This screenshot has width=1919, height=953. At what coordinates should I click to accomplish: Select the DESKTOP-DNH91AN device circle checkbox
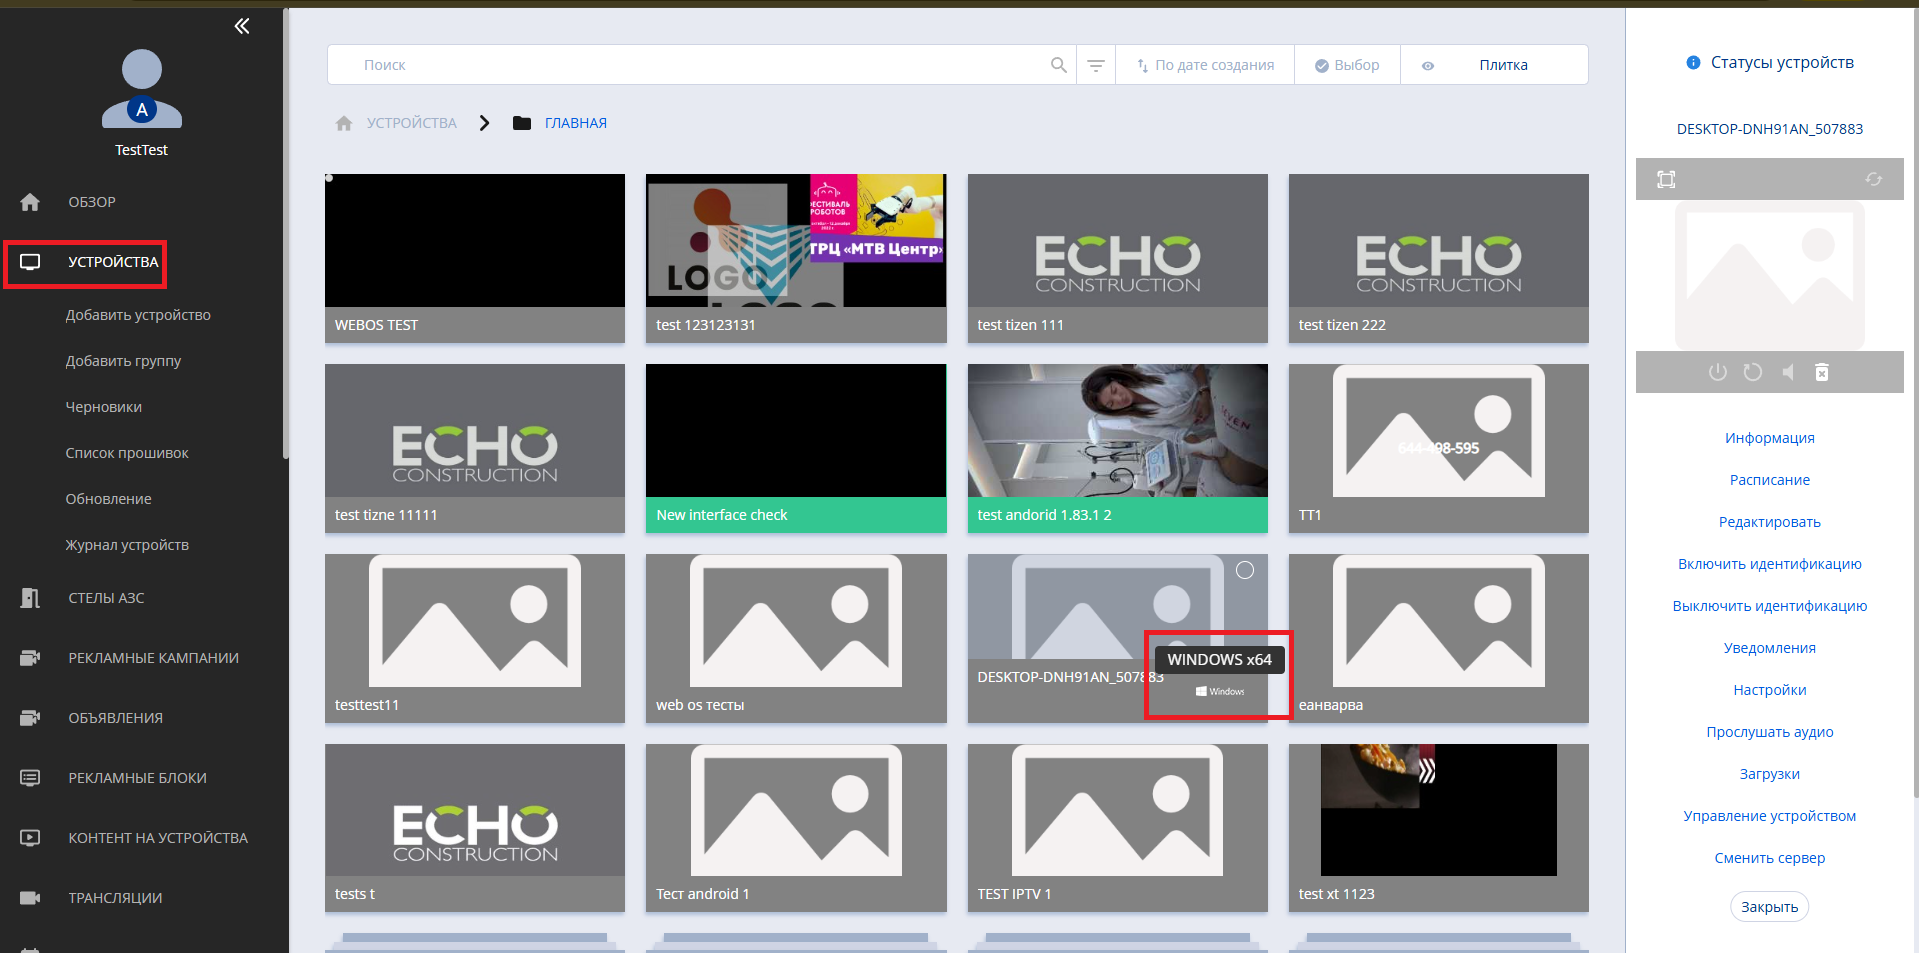(x=1244, y=570)
